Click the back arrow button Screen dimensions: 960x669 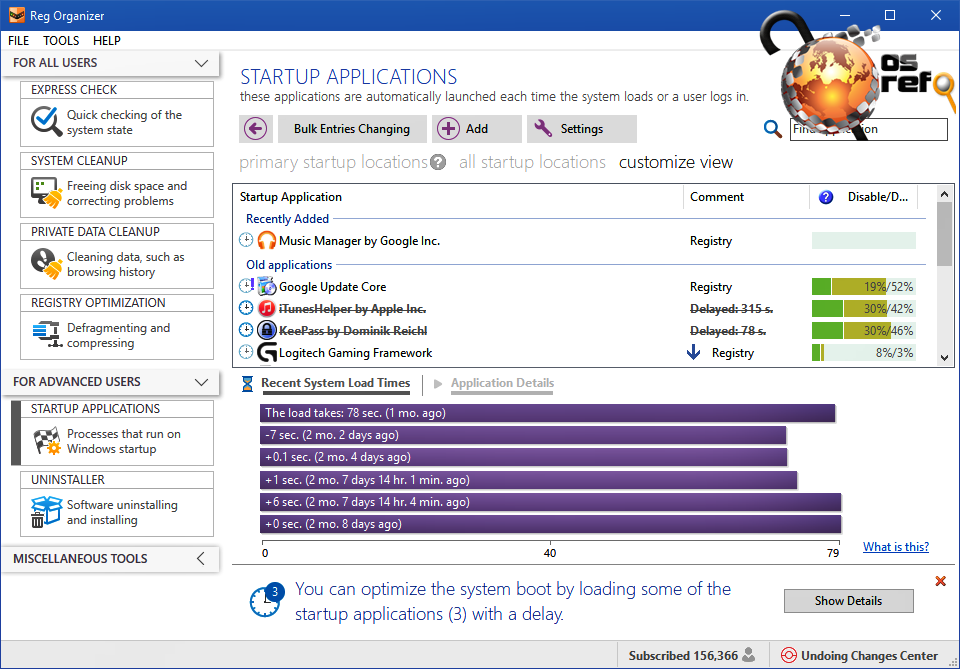(x=255, y=129)
